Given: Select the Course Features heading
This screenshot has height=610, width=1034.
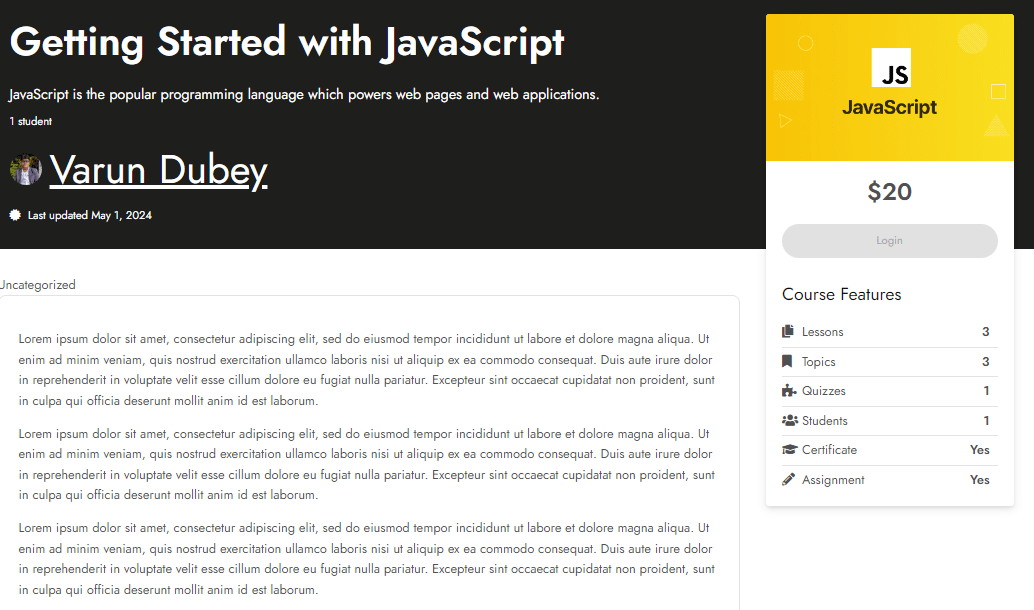Looking at the screenshot, I should (x=841, y=294).
